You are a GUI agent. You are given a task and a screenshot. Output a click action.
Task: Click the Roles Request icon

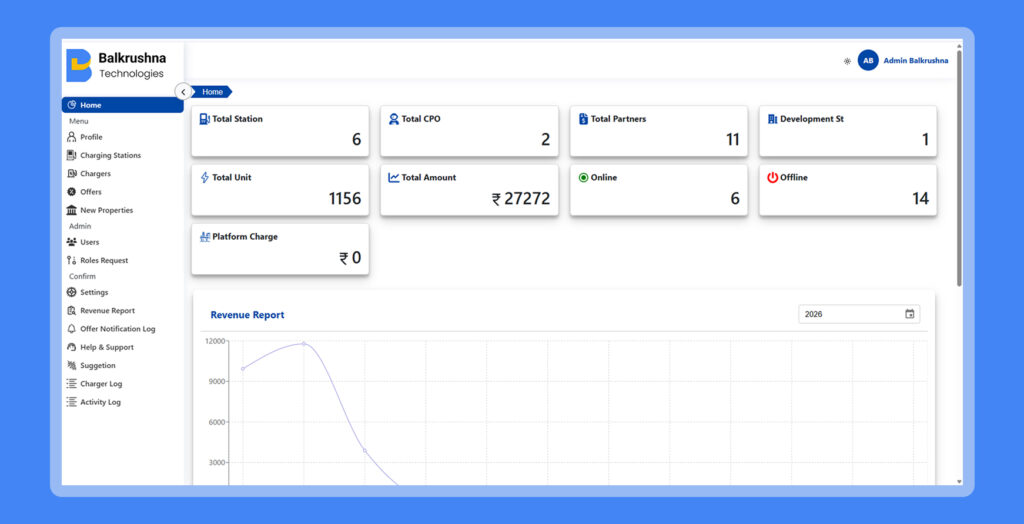(72, 260)
